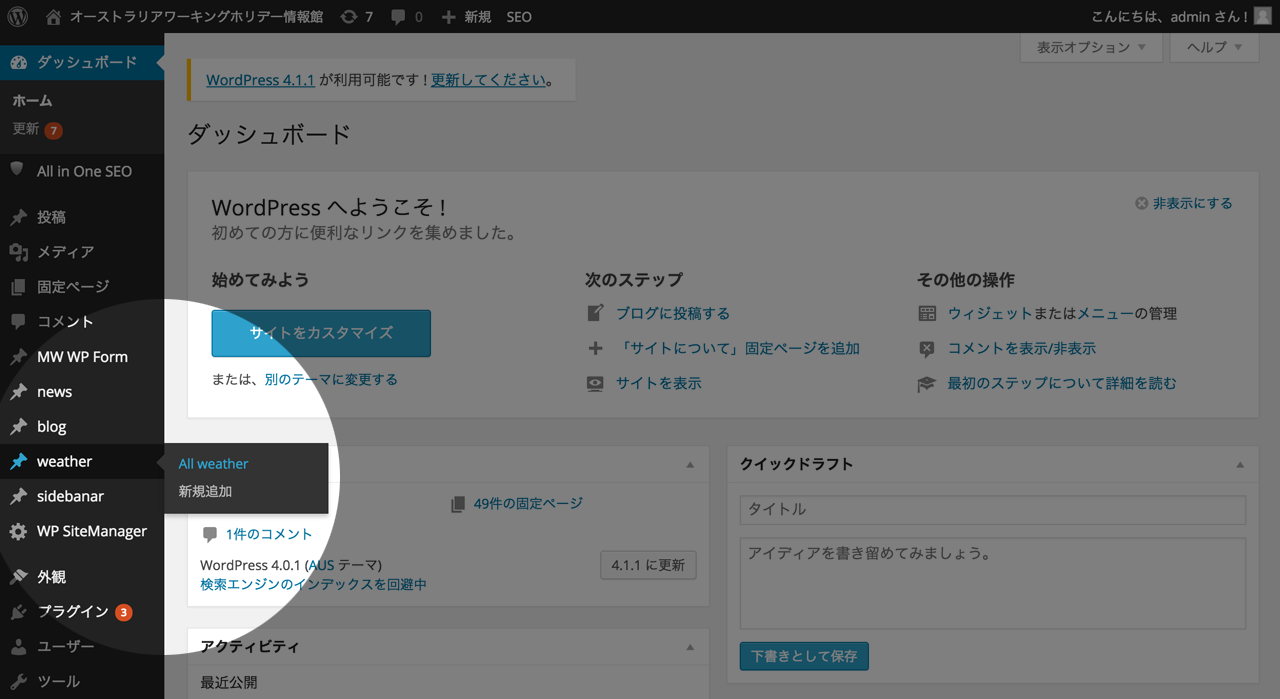Click the 4.1.1 に更新 button
Screen dimensions: 1280x699
pos(648,565)
